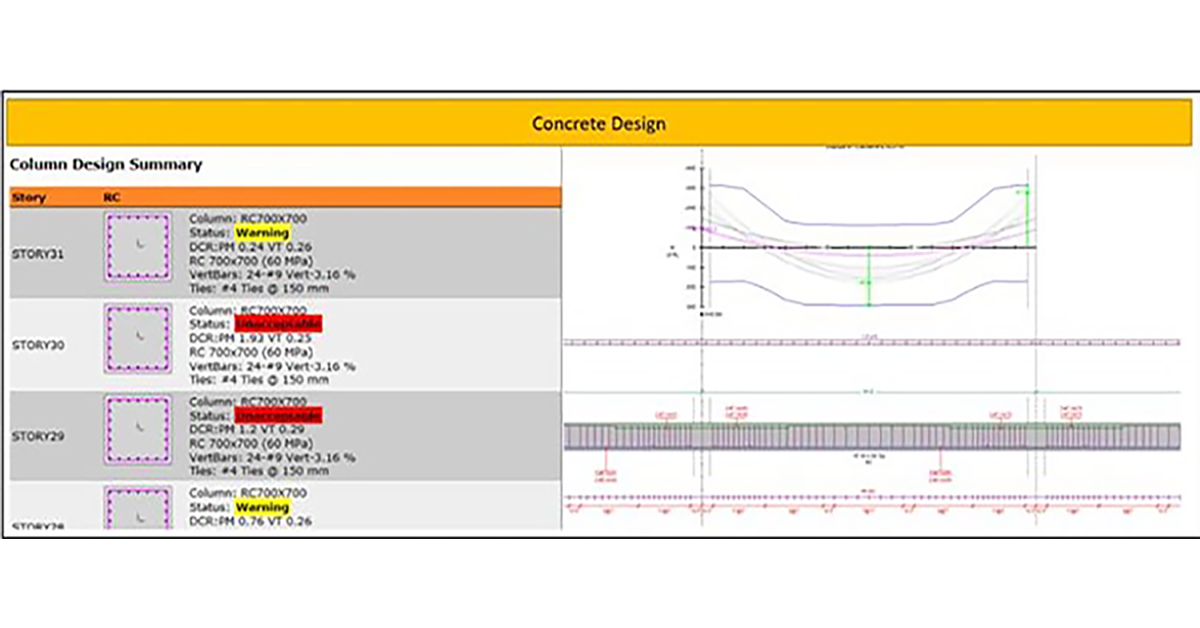Click the Warning status badge for STORY28

(x=262, y=507)
